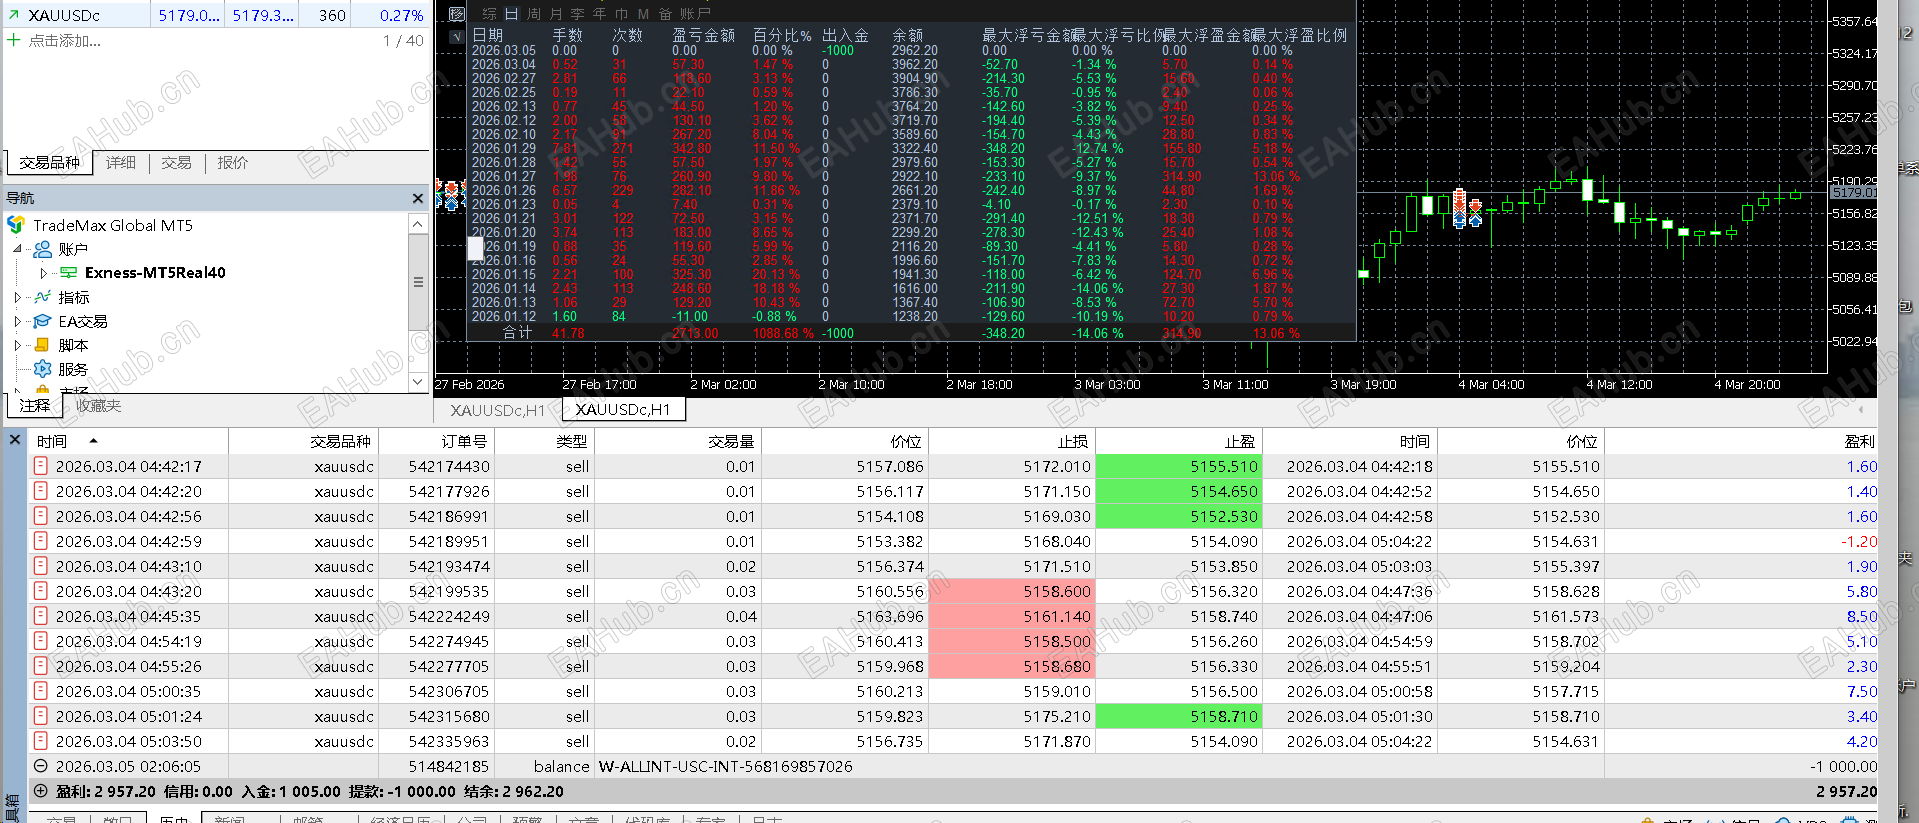Close the toolbox panel with its X

pyautogui.click(x=14, y=439)
